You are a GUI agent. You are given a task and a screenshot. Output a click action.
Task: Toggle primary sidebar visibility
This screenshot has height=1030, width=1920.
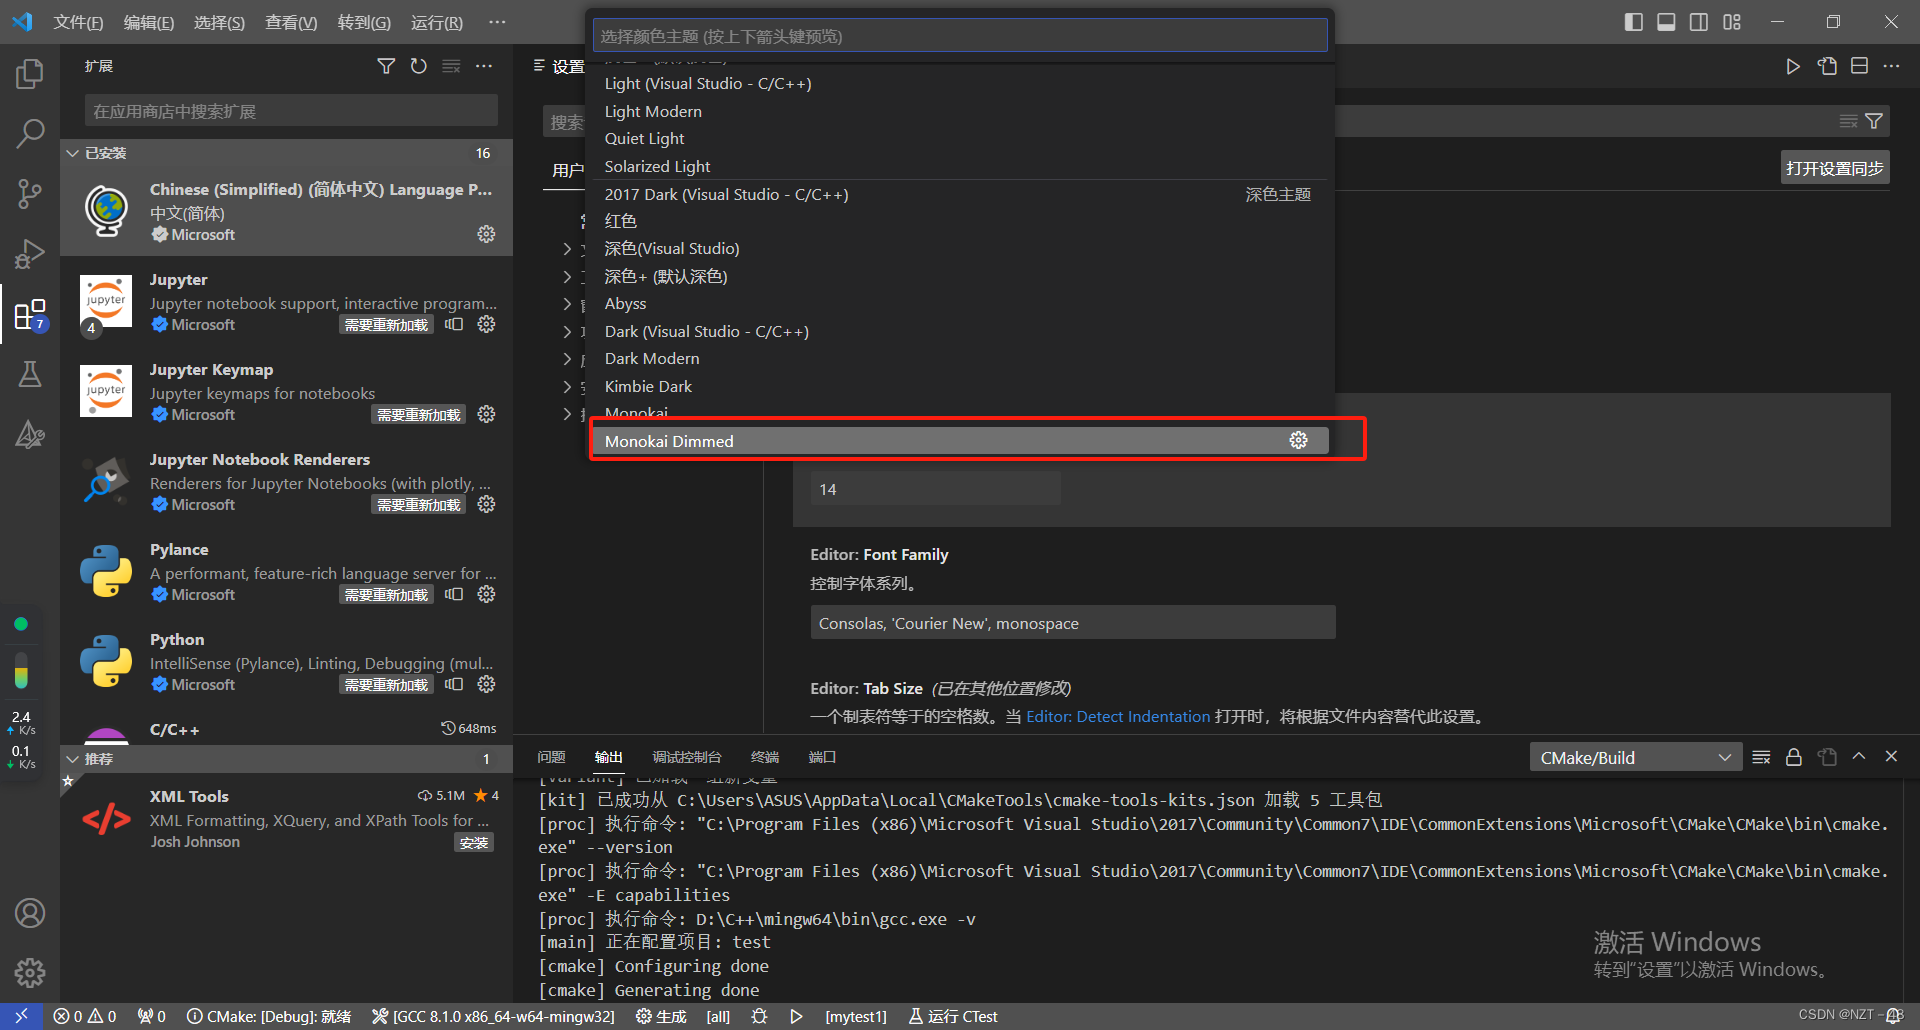click(1634, 22)
